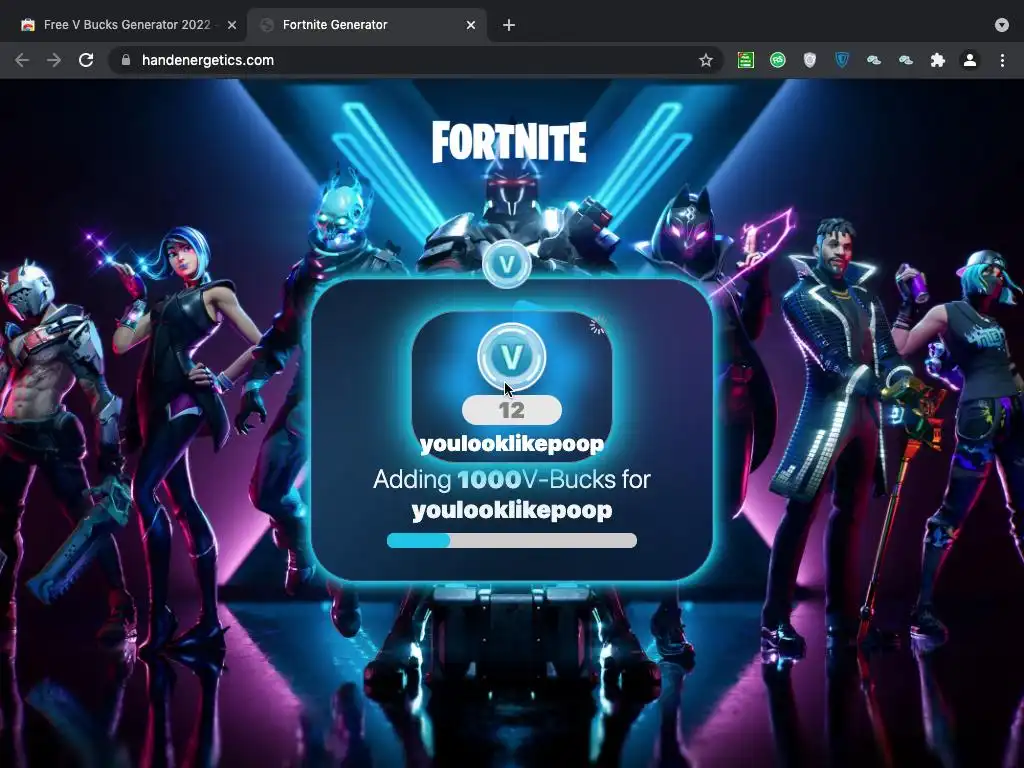Reload the handenergetics.com page
Viewport: 1024px width, 768px height.
tap(86, 60)
